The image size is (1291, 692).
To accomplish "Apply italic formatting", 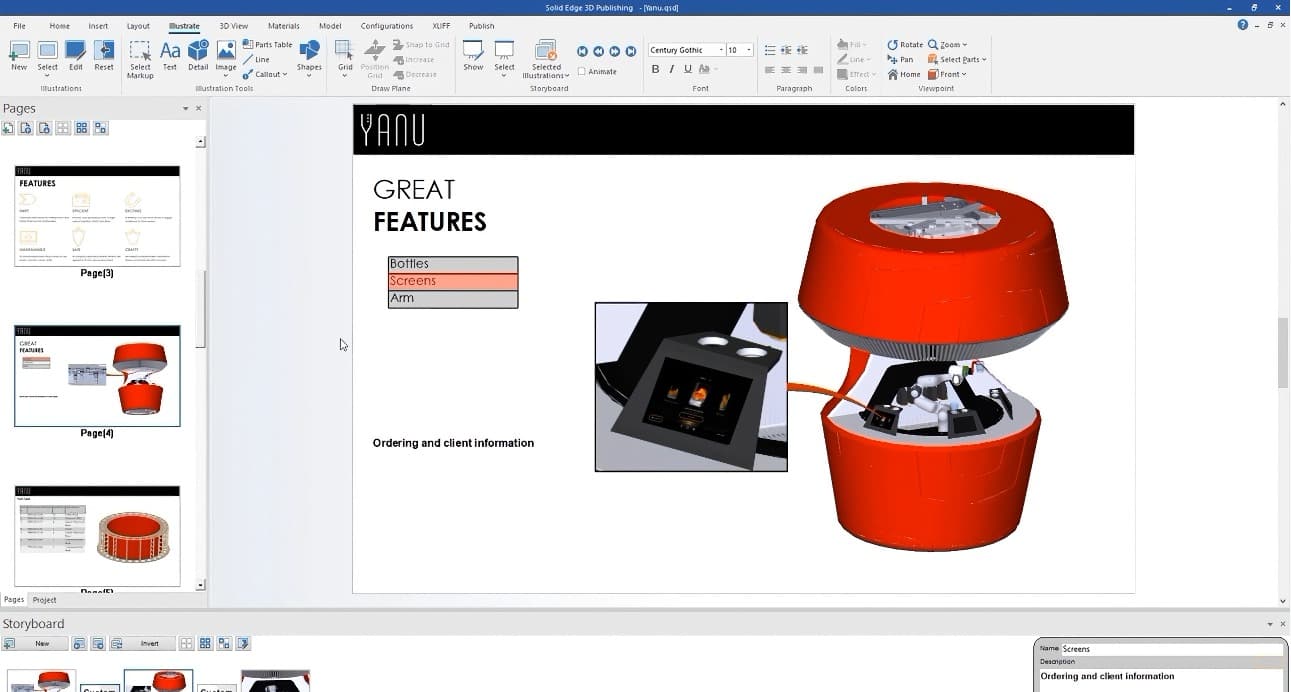I will 671,69.
